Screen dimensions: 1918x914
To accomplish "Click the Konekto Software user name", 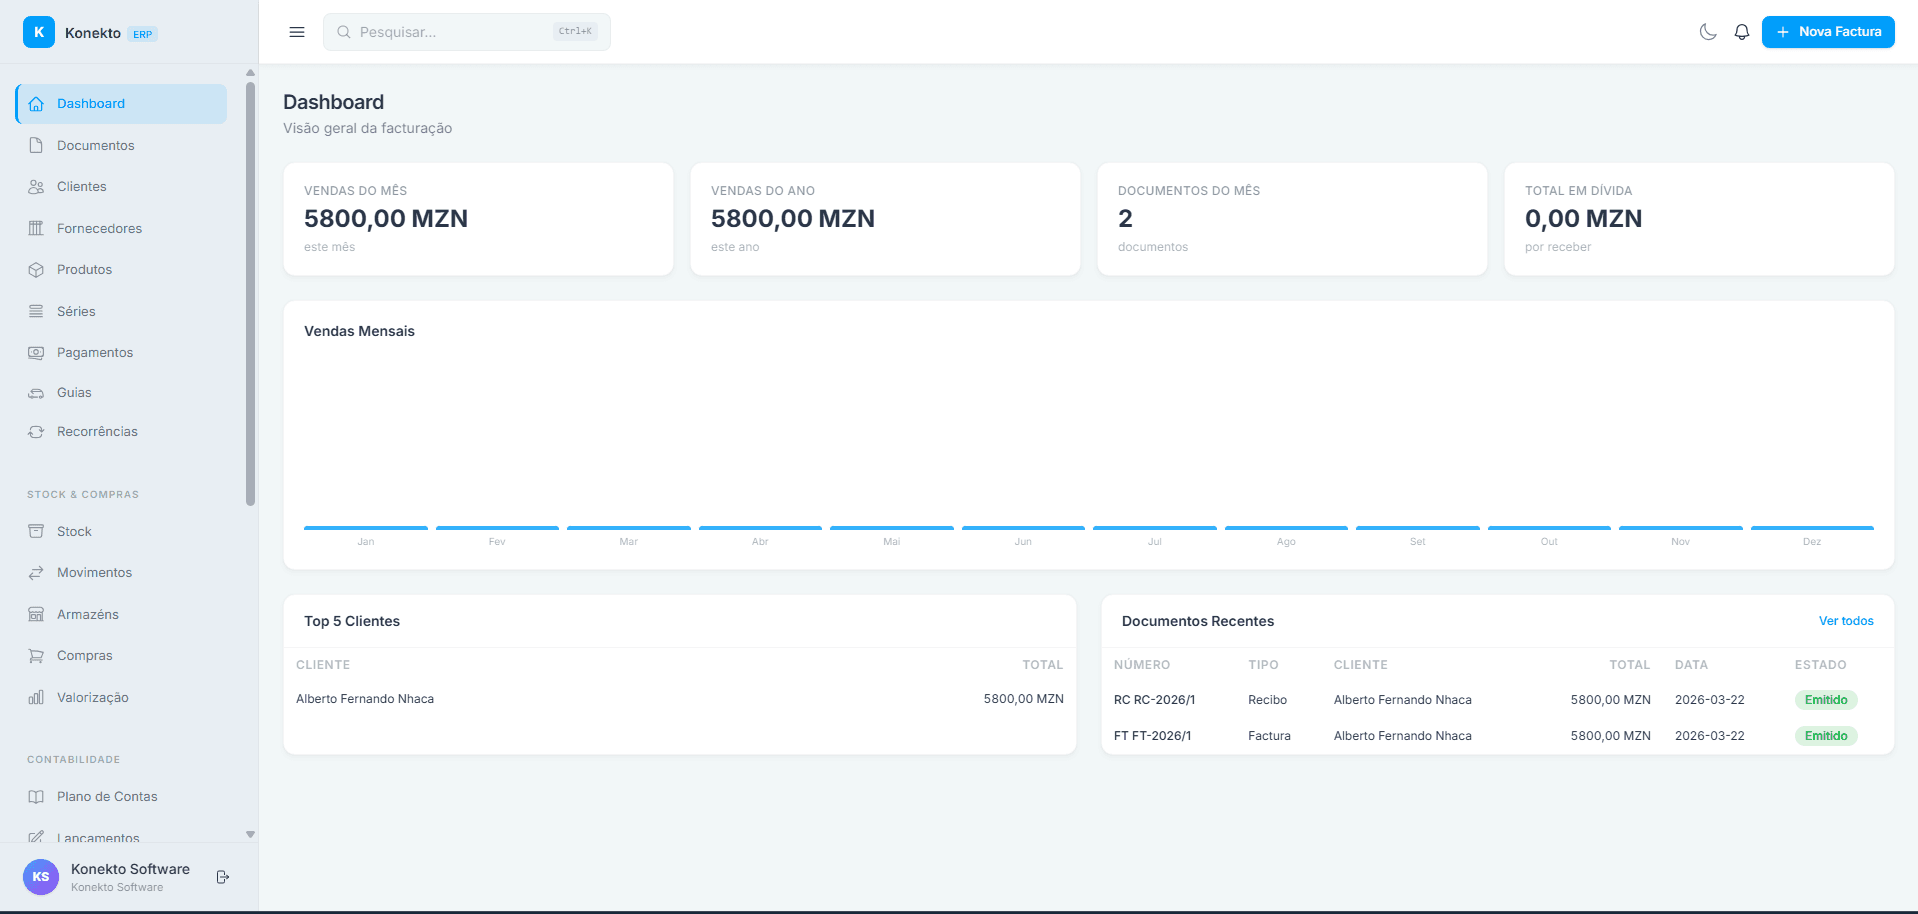I will [130, 869].
